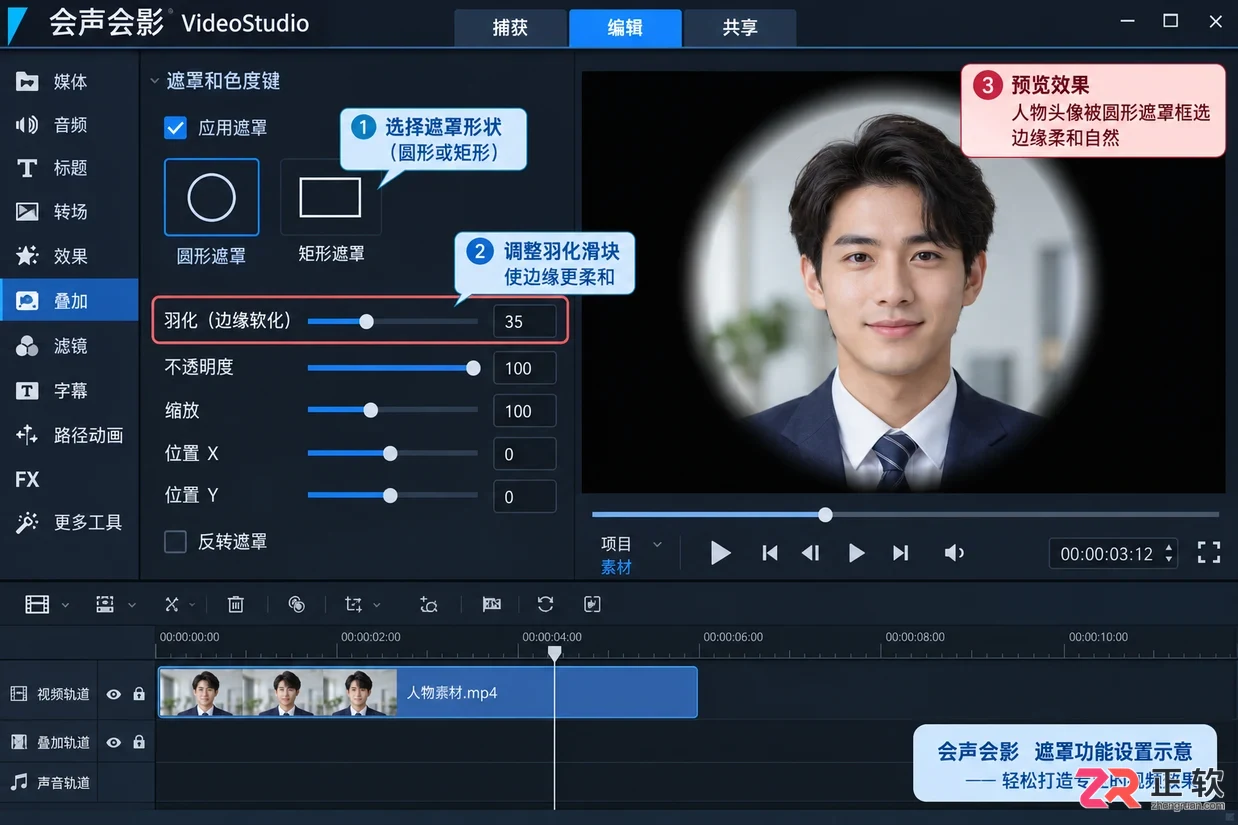
Task: Select the crop tool in timeline toolbar
Action: point(353,604)
